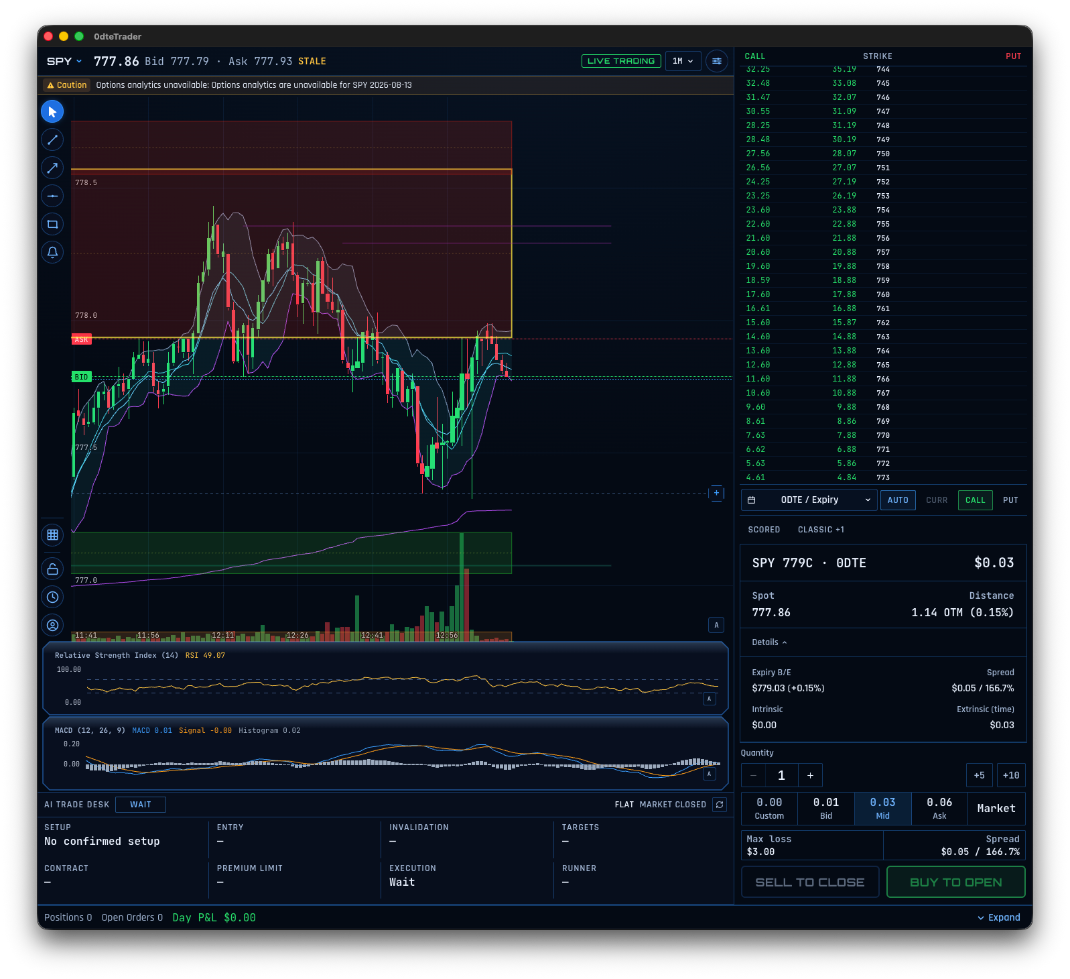Increase quantity with plus button
The height and width of the screenshot is (979, 1070).
click(x=810, y=776)
